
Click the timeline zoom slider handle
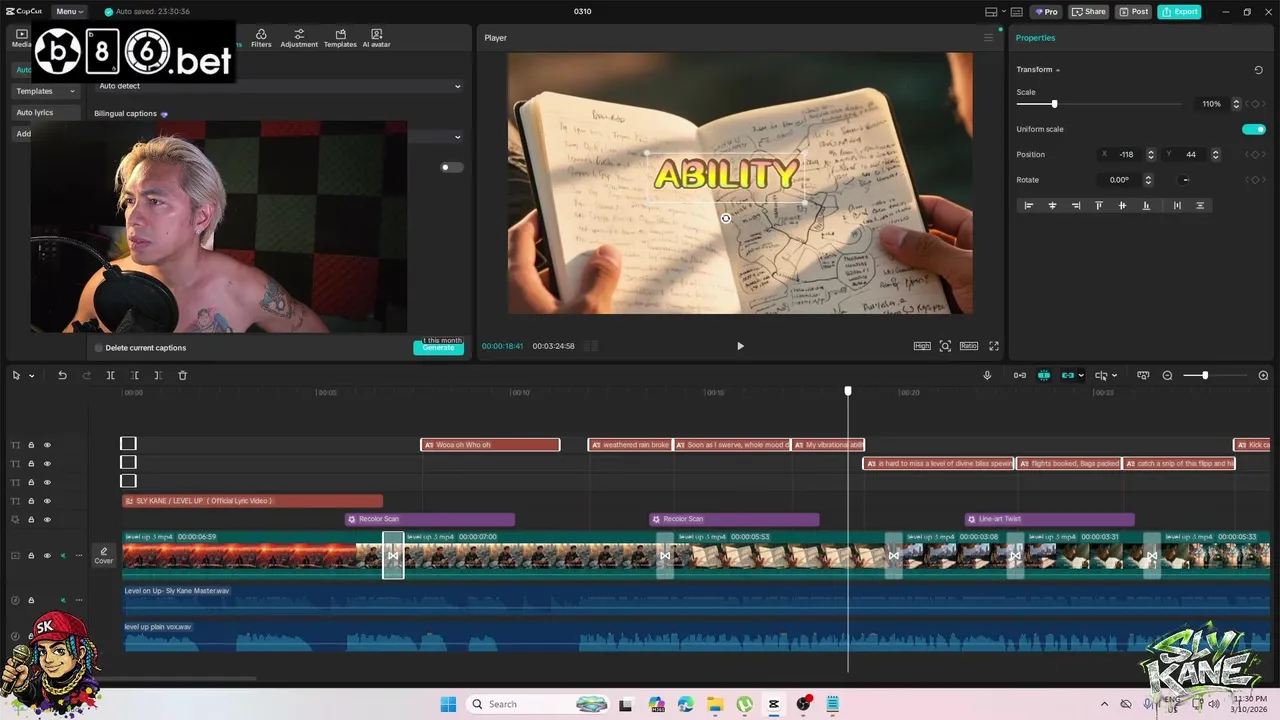point(1205,375)
